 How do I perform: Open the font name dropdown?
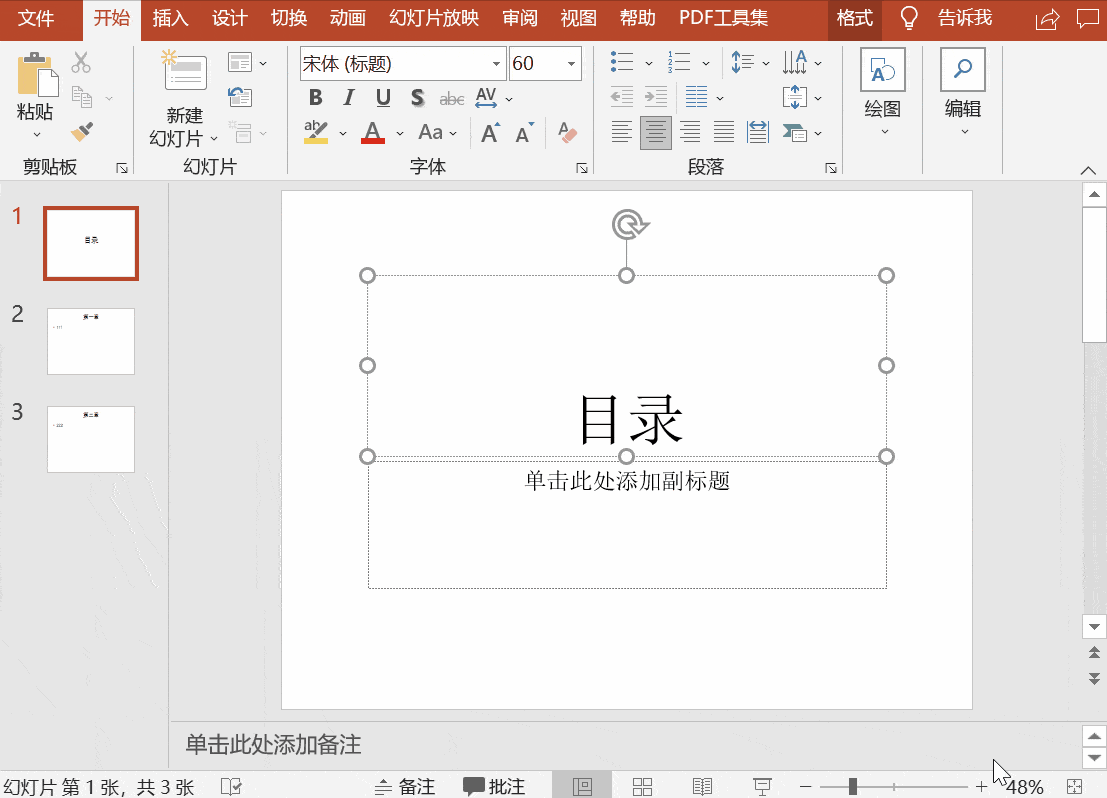pyautogui.click(x=494, y=62)
